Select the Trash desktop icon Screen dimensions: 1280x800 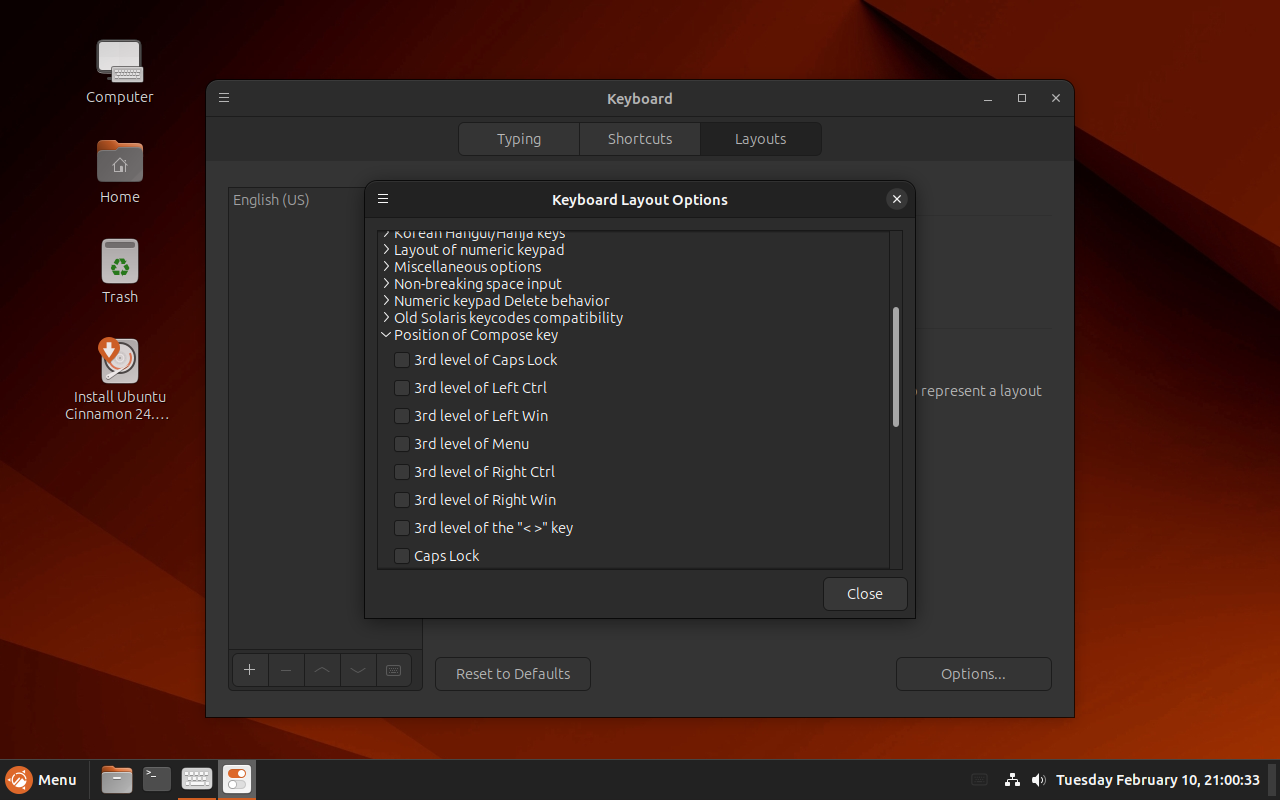[x=120, y=270]
